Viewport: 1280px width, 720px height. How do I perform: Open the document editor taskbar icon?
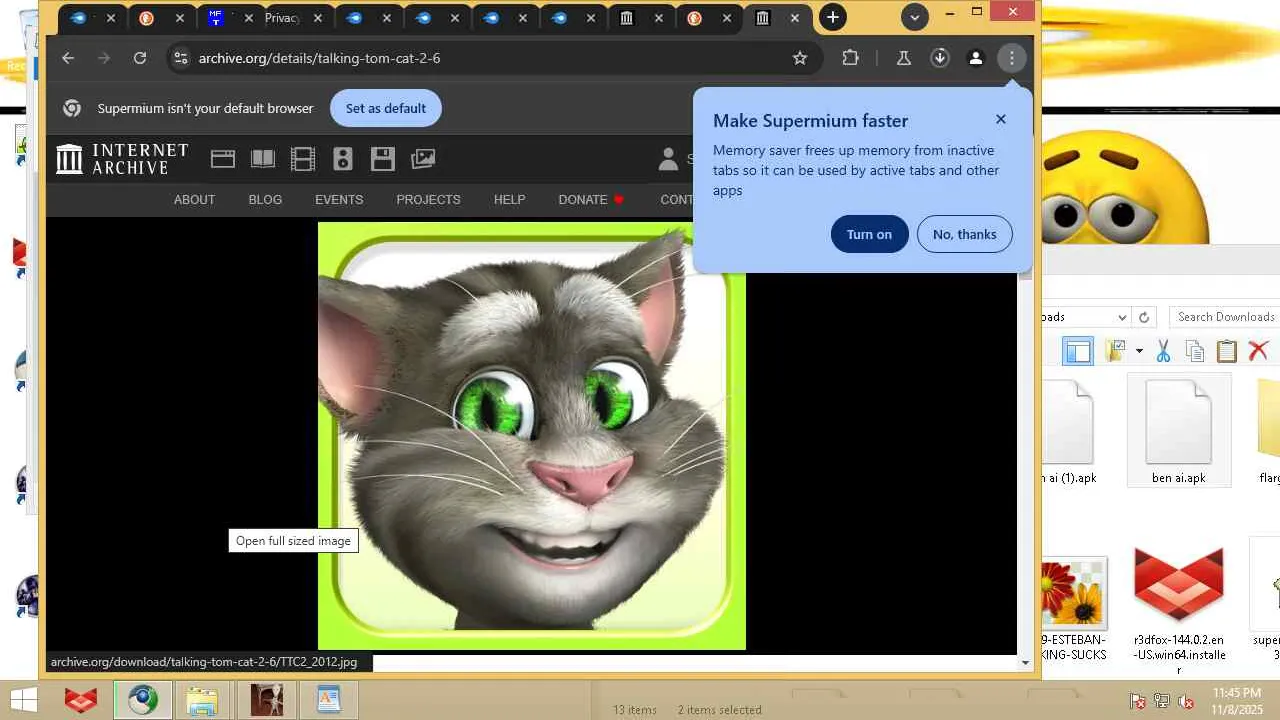pos(328,700)
